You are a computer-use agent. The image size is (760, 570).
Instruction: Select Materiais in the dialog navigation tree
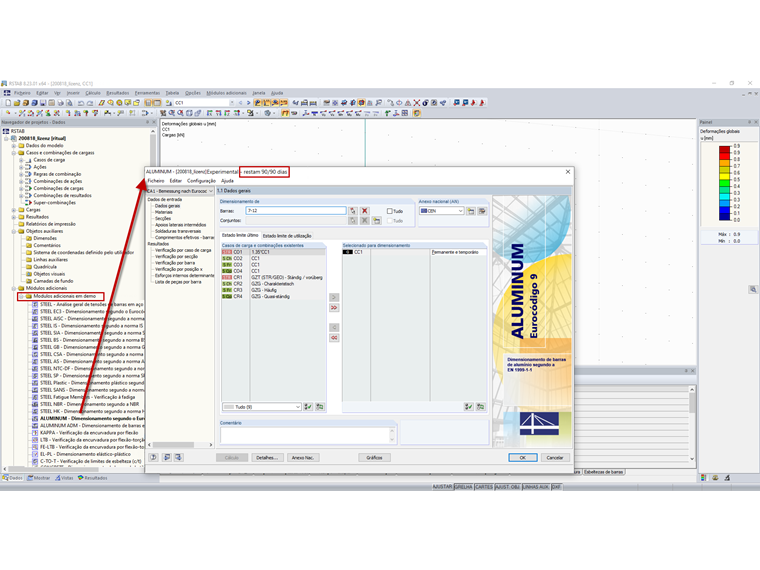click(x=163, y=212)
